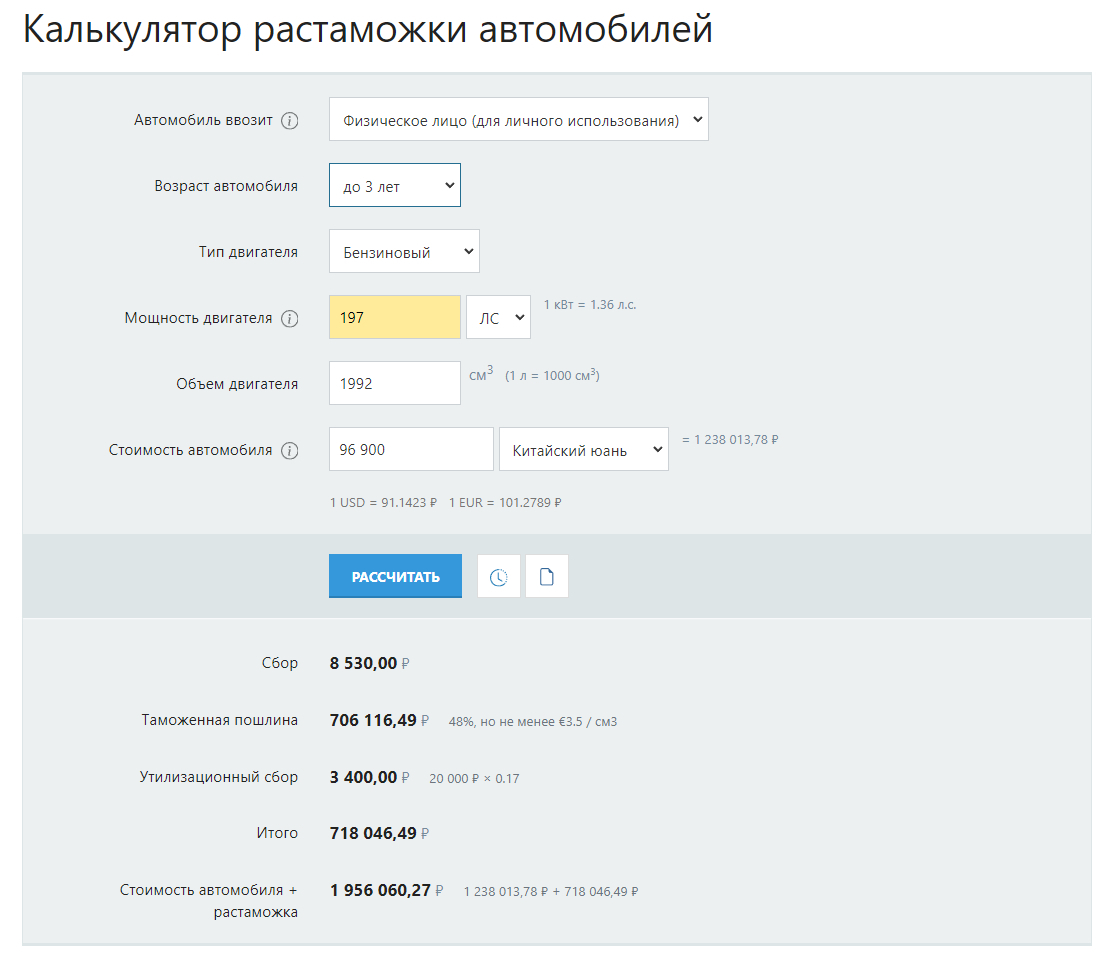
Task: Open the "Физическое лицо" importer dropdown
Action: tap(518, 120)
